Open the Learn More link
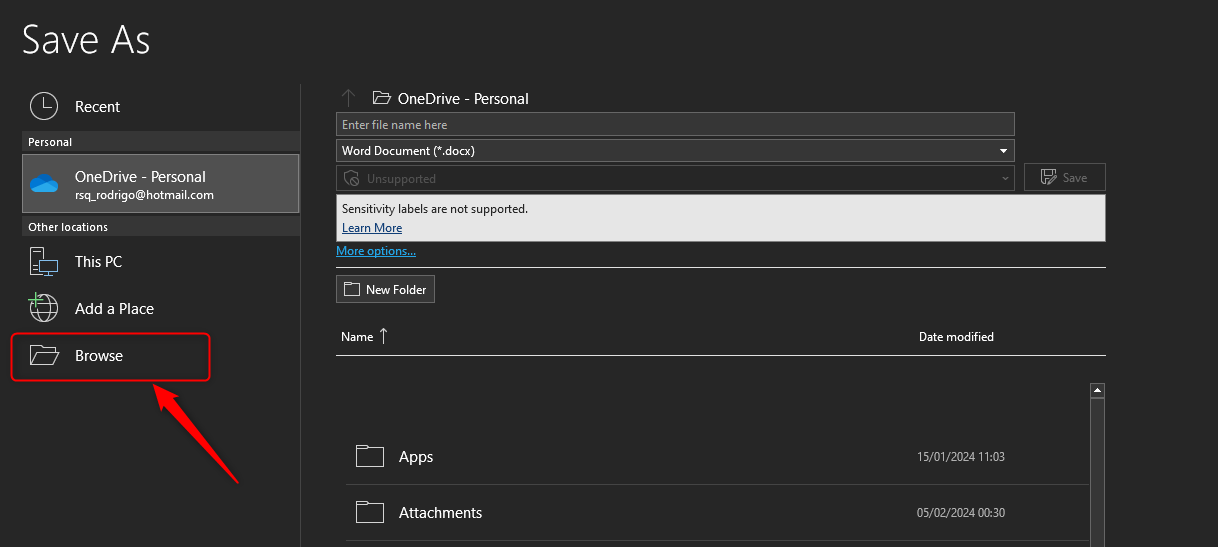The height and width of the screenshot is (547, 1218). tap(372, 228)
